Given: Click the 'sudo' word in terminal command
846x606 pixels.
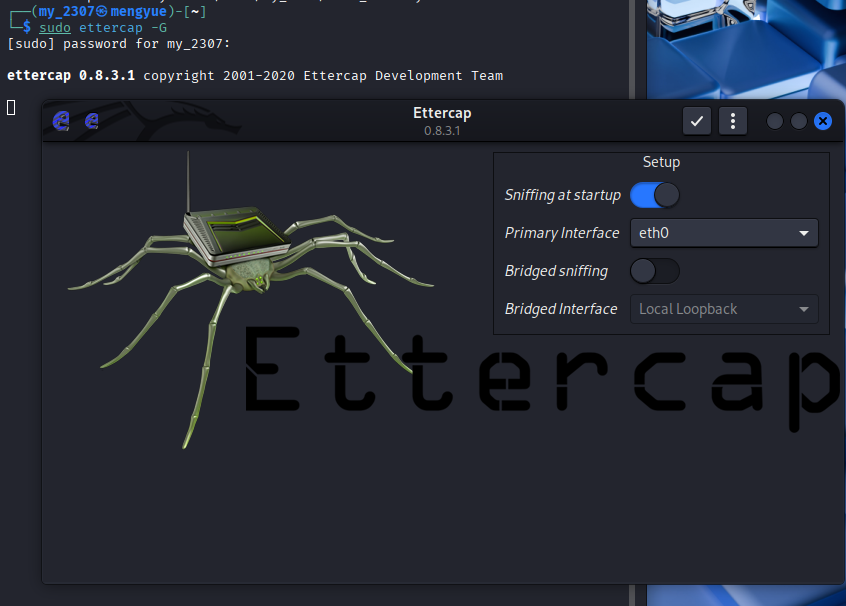Looking at the screenshot, I should [55, 28].
